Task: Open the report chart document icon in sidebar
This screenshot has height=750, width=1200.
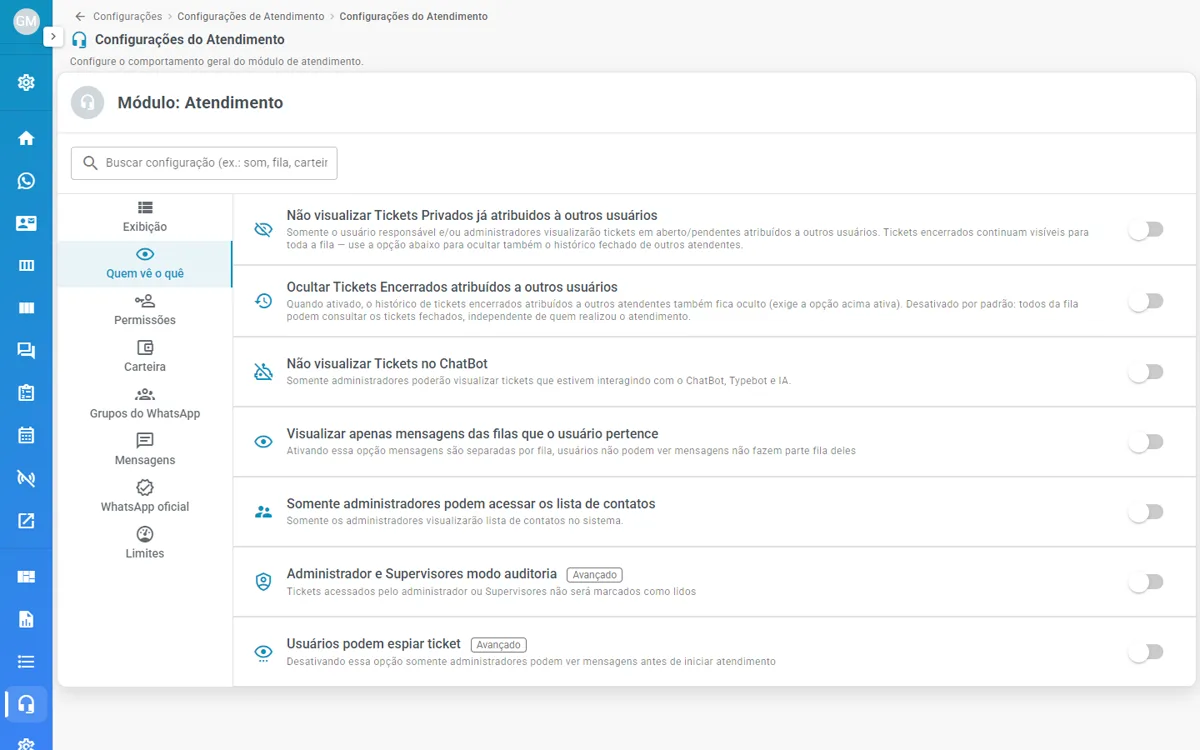Action: (x=26, y=619)
